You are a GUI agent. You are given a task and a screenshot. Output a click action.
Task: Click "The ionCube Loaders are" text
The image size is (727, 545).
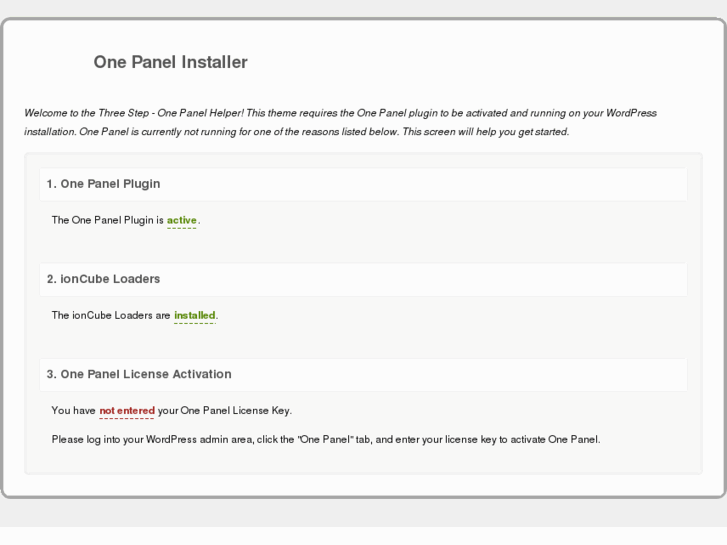click(x=111, y=316)
